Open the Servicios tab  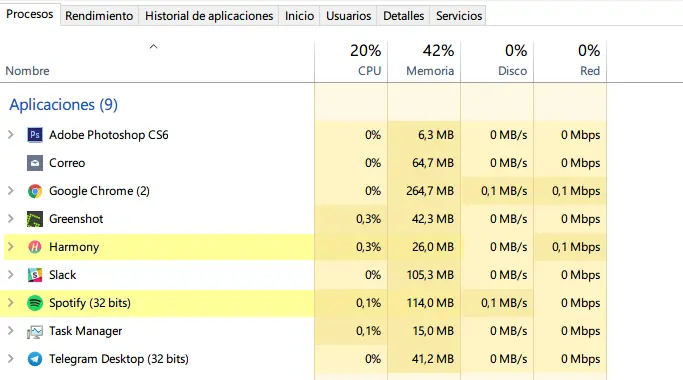pyautogui.click(x=459, y=16)
